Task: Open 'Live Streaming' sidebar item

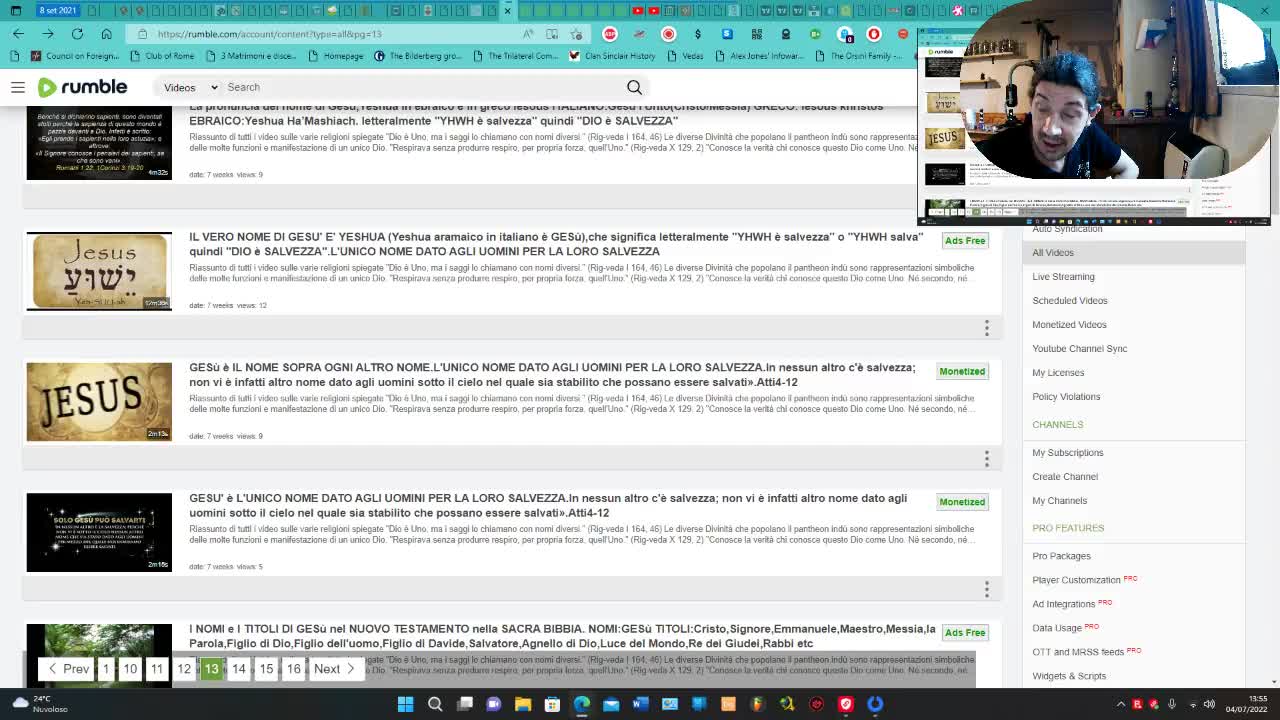Action: click(x=1063, y=277)
